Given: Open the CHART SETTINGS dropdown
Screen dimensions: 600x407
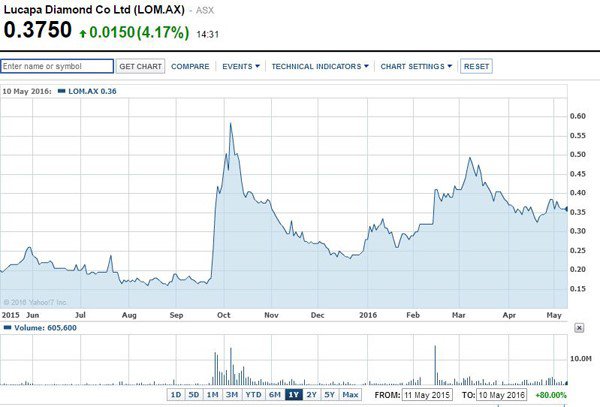Looking at the screenshot, I should tap(416, 67).
